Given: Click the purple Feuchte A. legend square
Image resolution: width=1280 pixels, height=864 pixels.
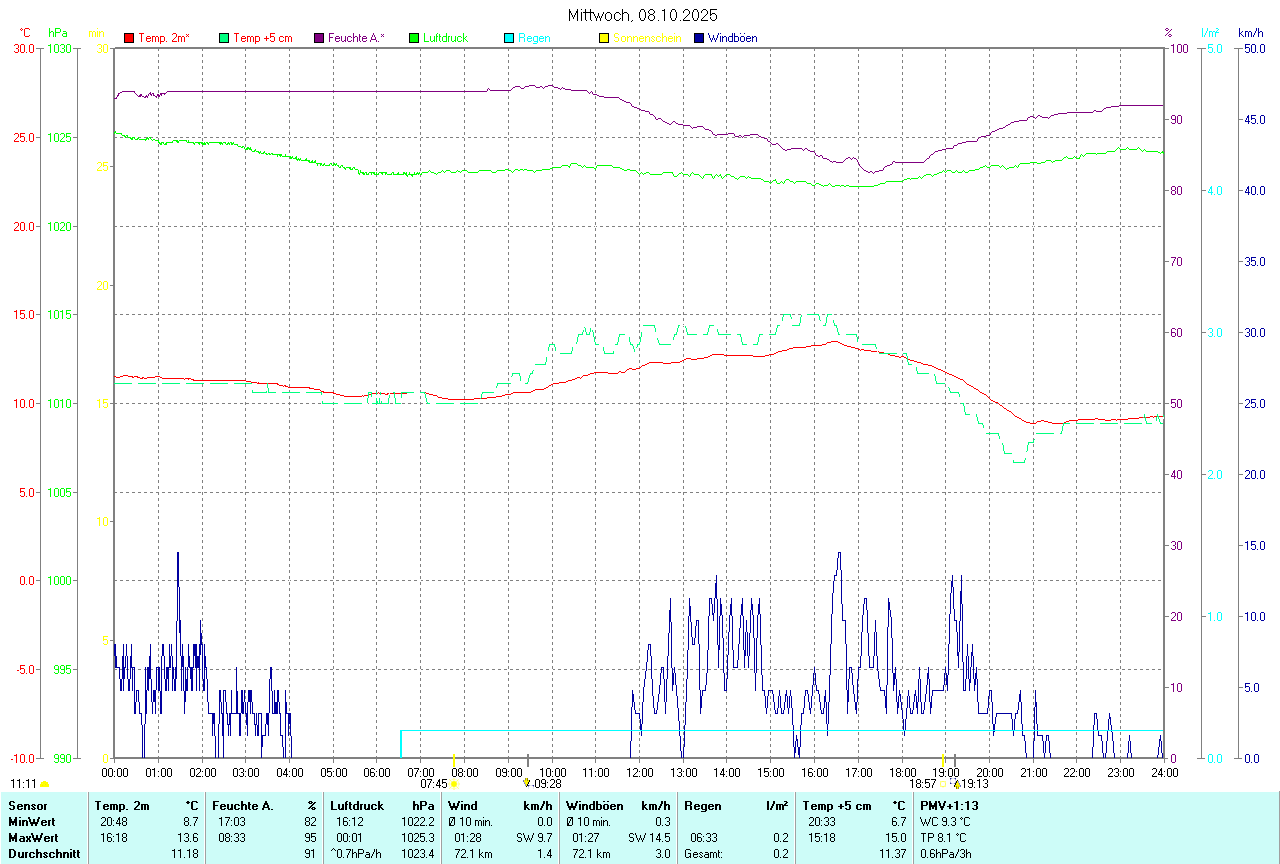Looking at the screenshot, I should [319, 38].
